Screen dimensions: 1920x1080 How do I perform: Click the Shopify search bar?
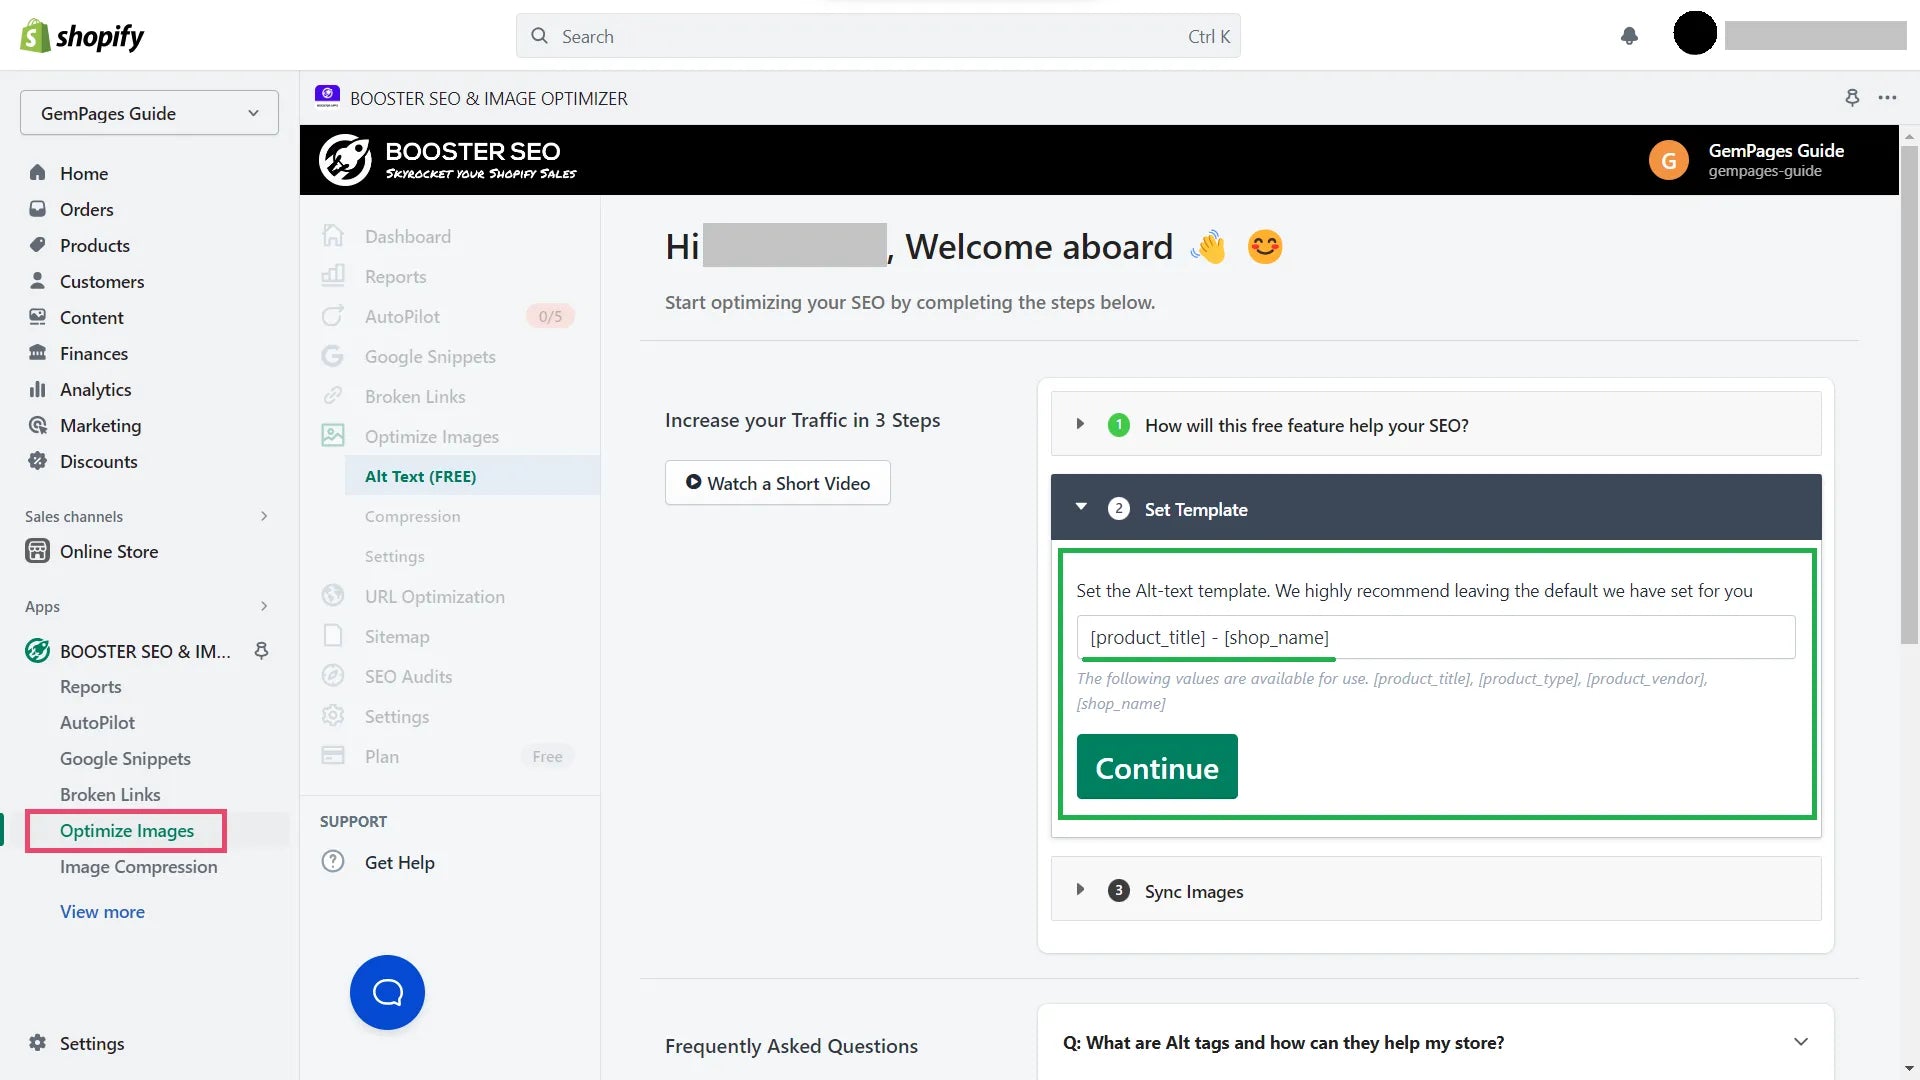tap(878, 36)
